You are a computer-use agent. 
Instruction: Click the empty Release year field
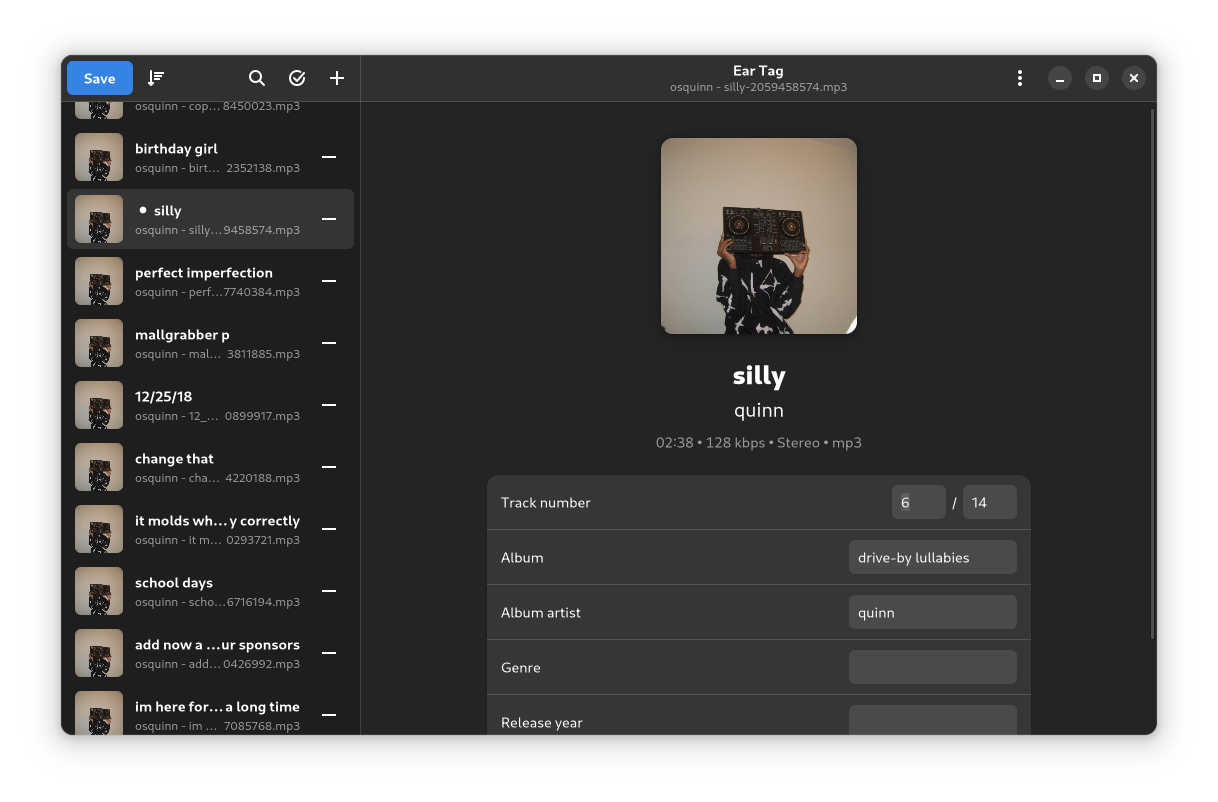[x=933, y=720]
